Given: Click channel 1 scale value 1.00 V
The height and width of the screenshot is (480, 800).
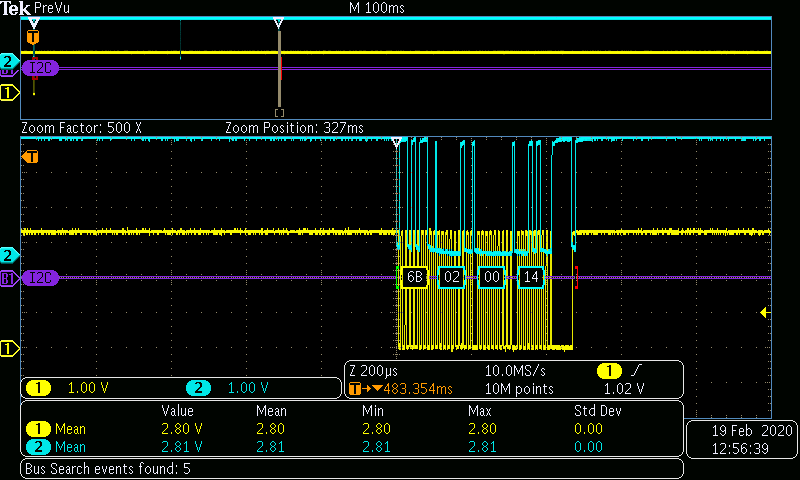Looking at the screenshot, I should pos(88,388).
